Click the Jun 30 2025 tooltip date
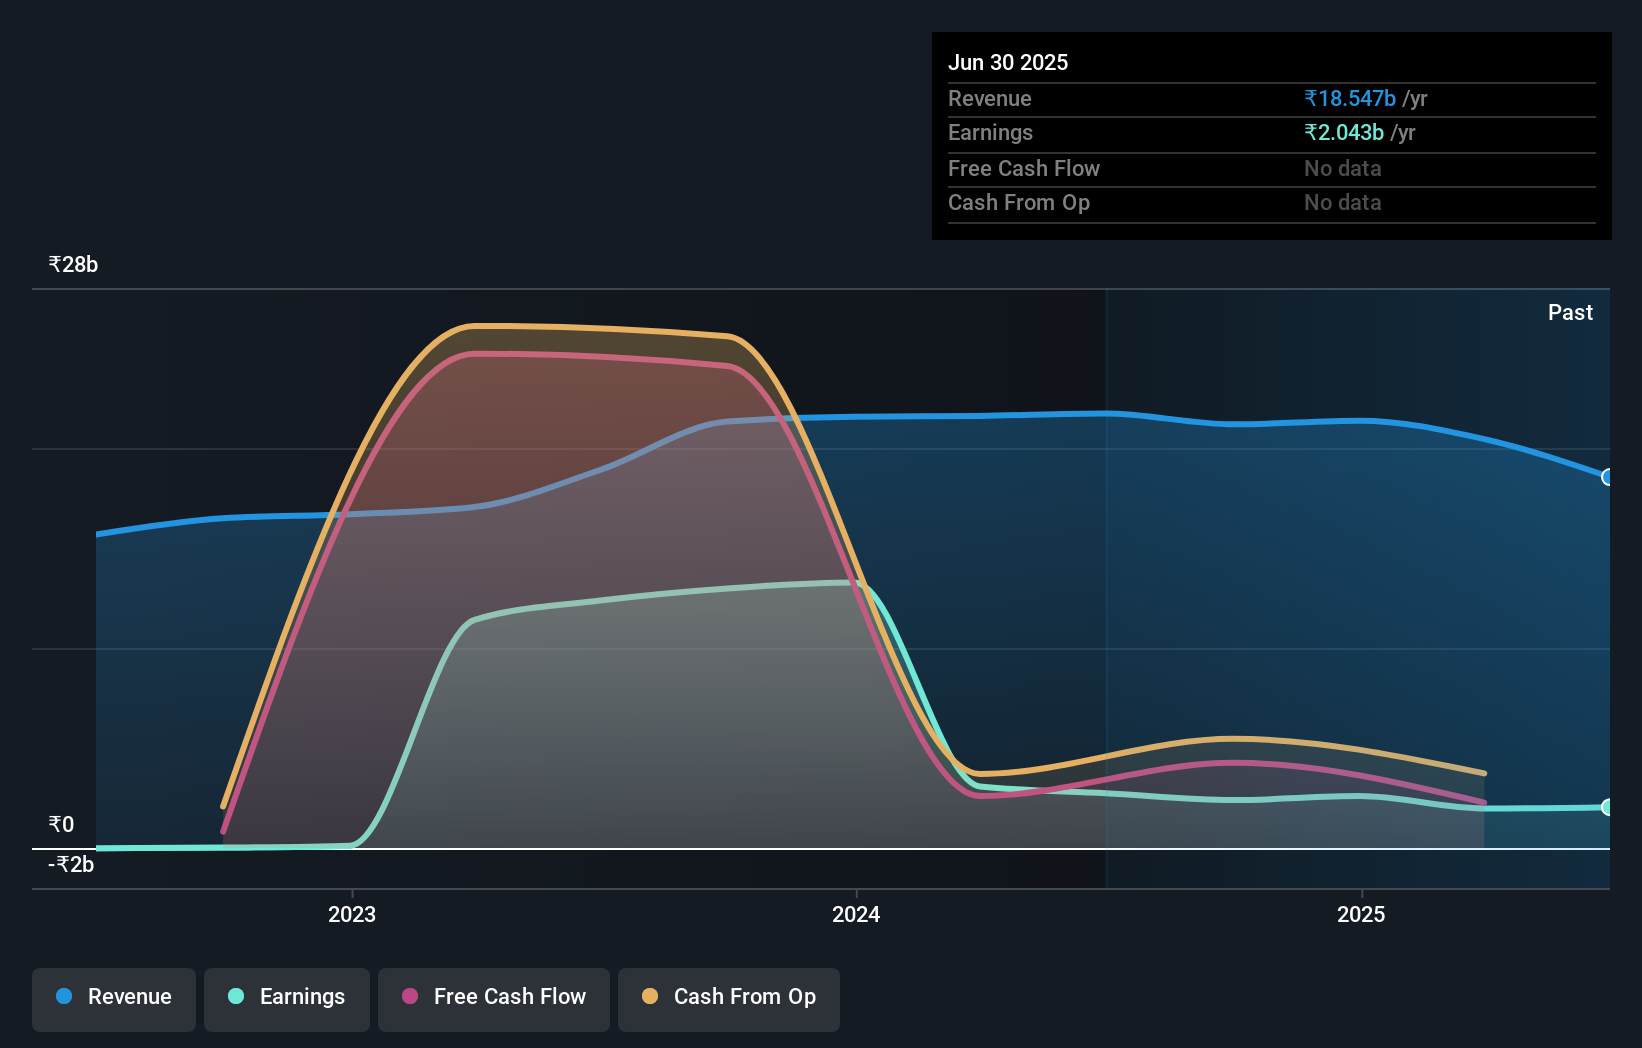 [x=1008, y=62]
